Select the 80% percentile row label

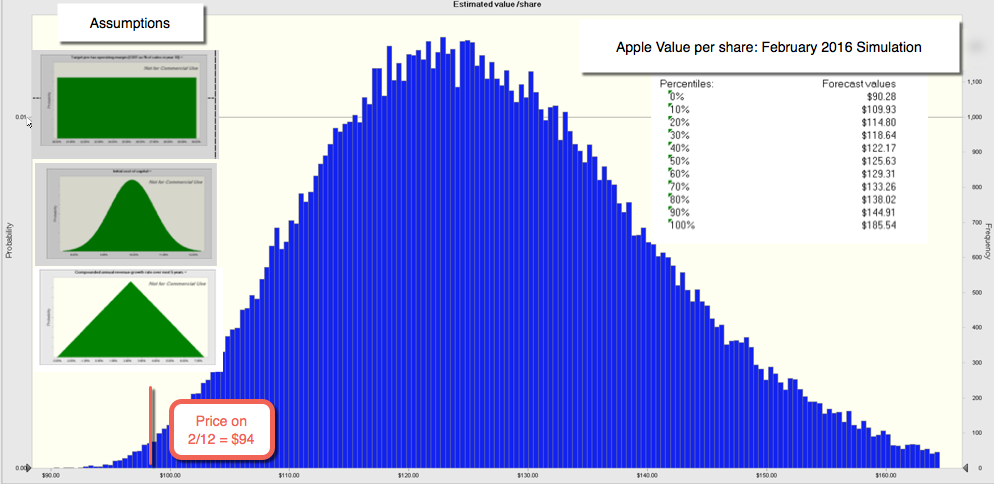[681, 199]
